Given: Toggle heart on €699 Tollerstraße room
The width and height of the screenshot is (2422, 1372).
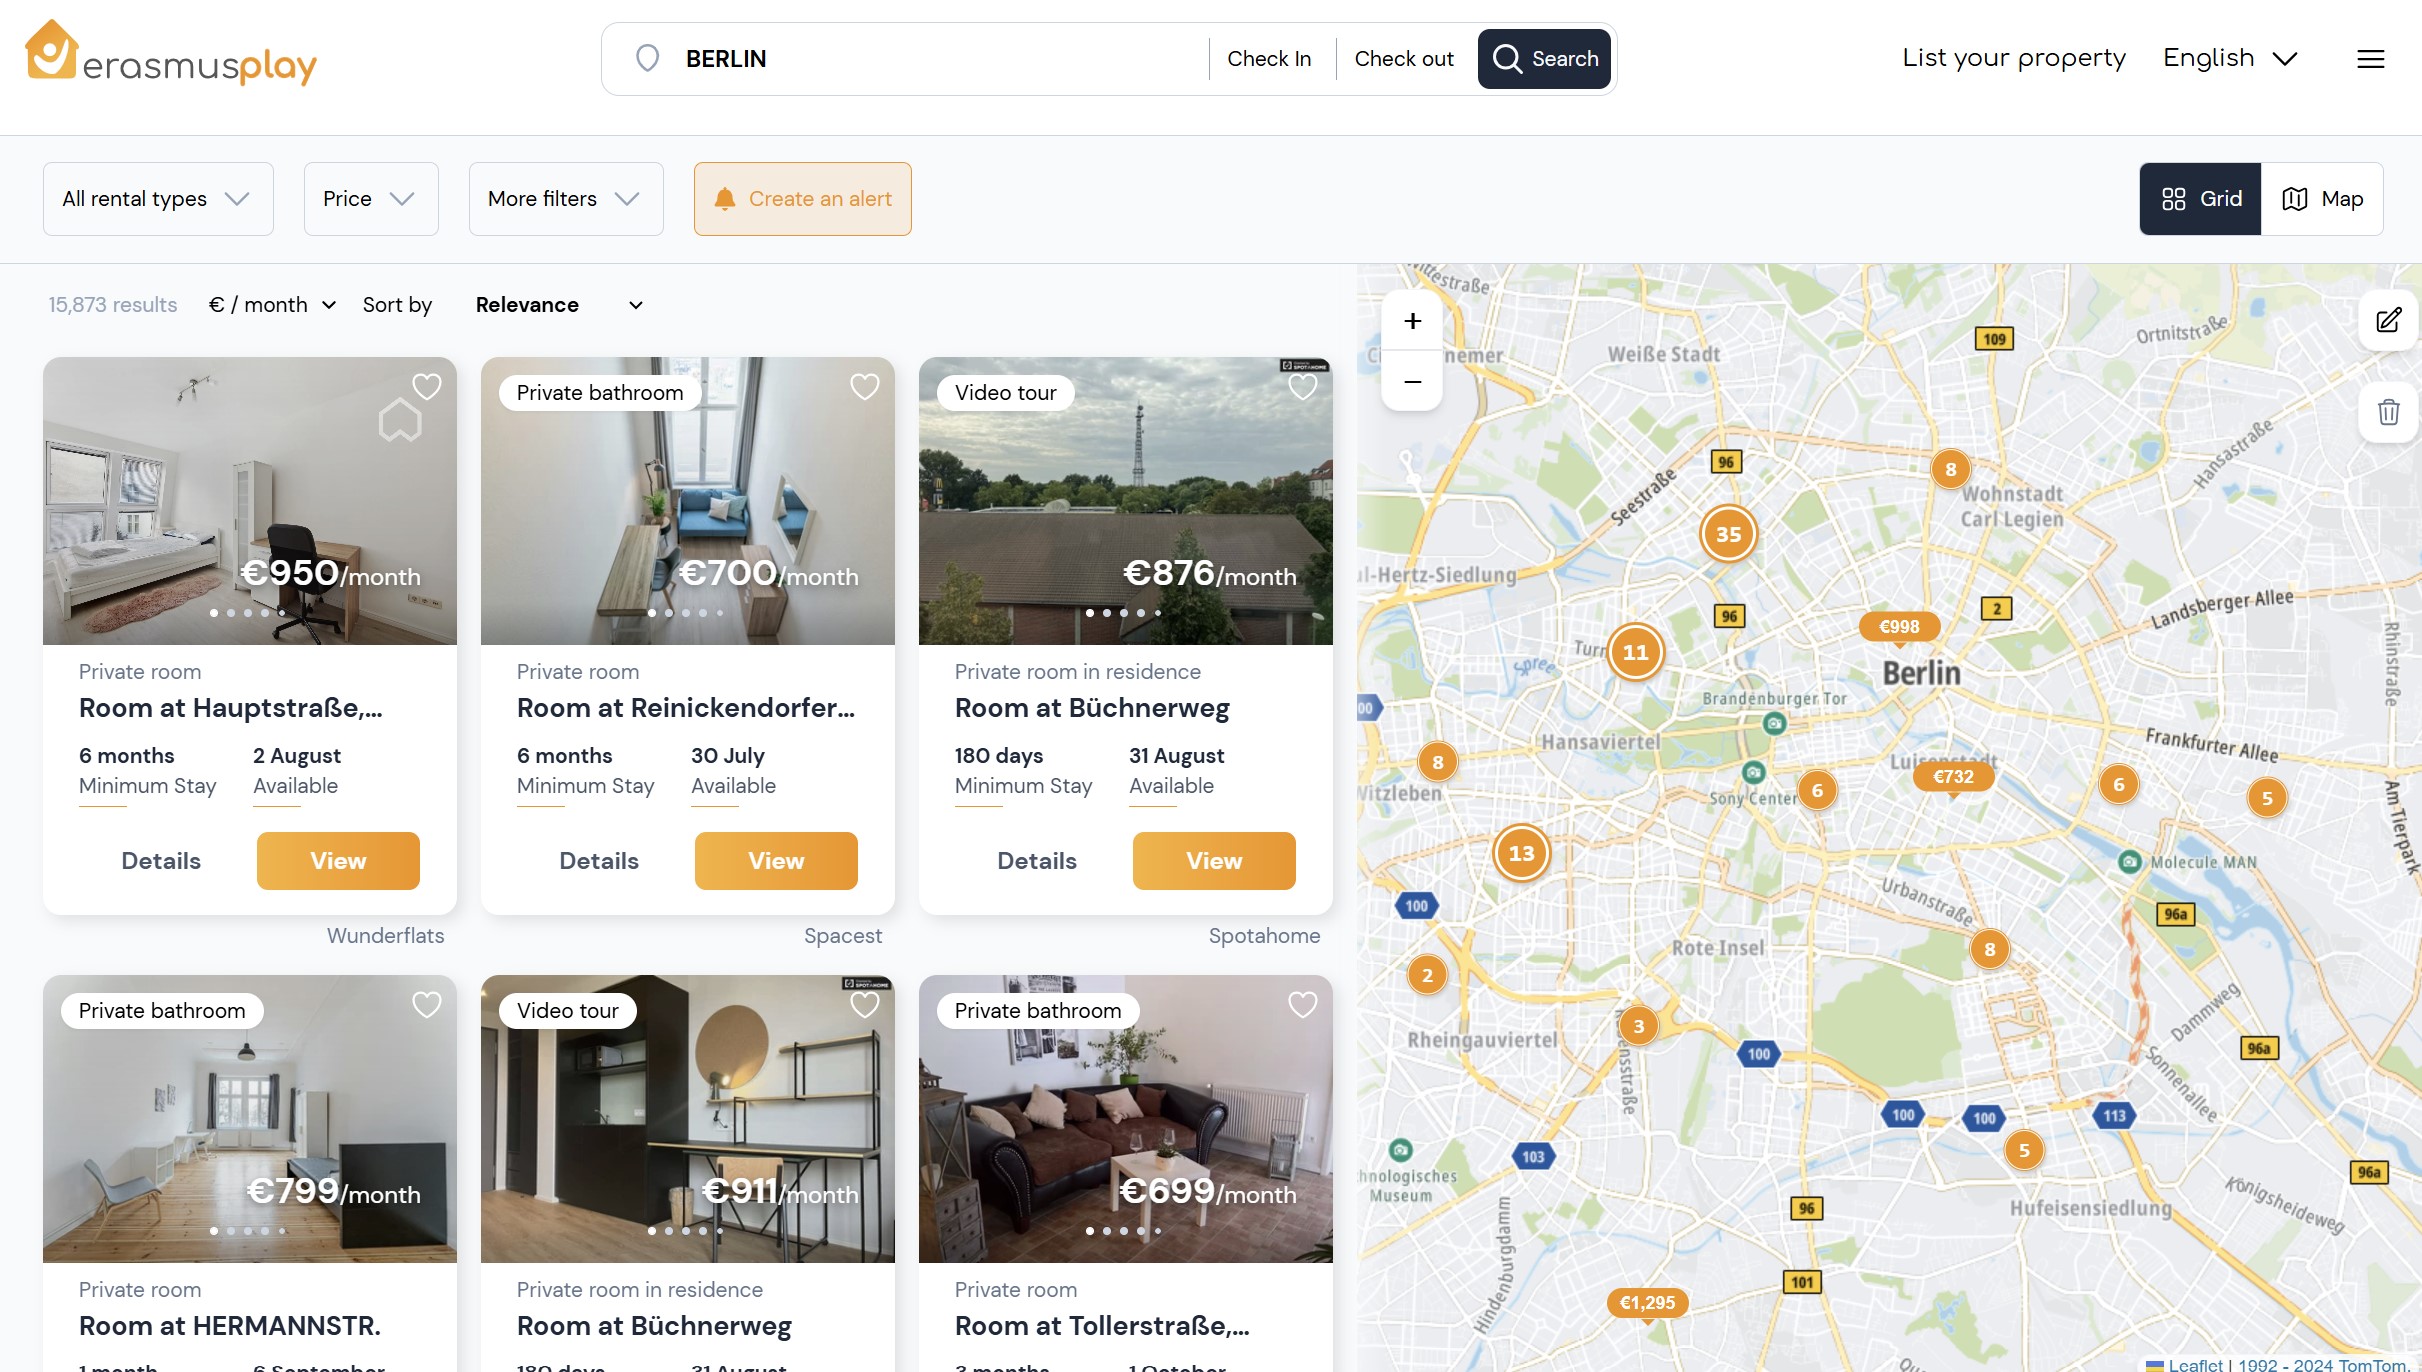Looking at the screenshot, I should coord(1302,1005).
